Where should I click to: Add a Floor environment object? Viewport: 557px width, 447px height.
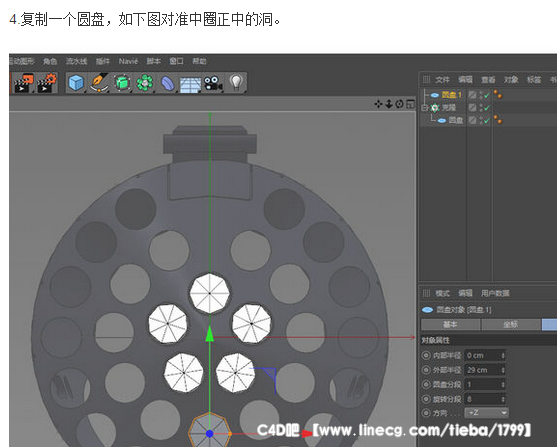[190, 85]
